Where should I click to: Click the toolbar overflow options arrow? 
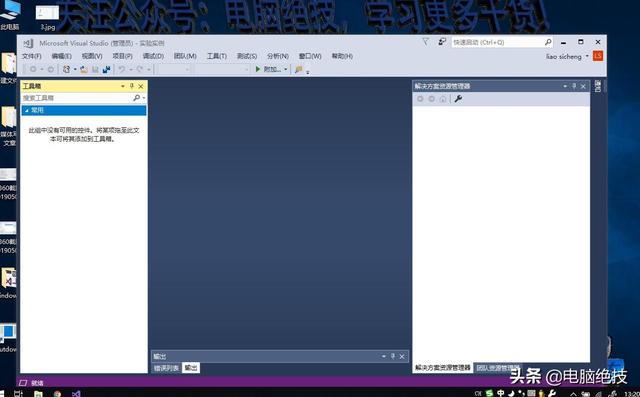tap(308, 72)
